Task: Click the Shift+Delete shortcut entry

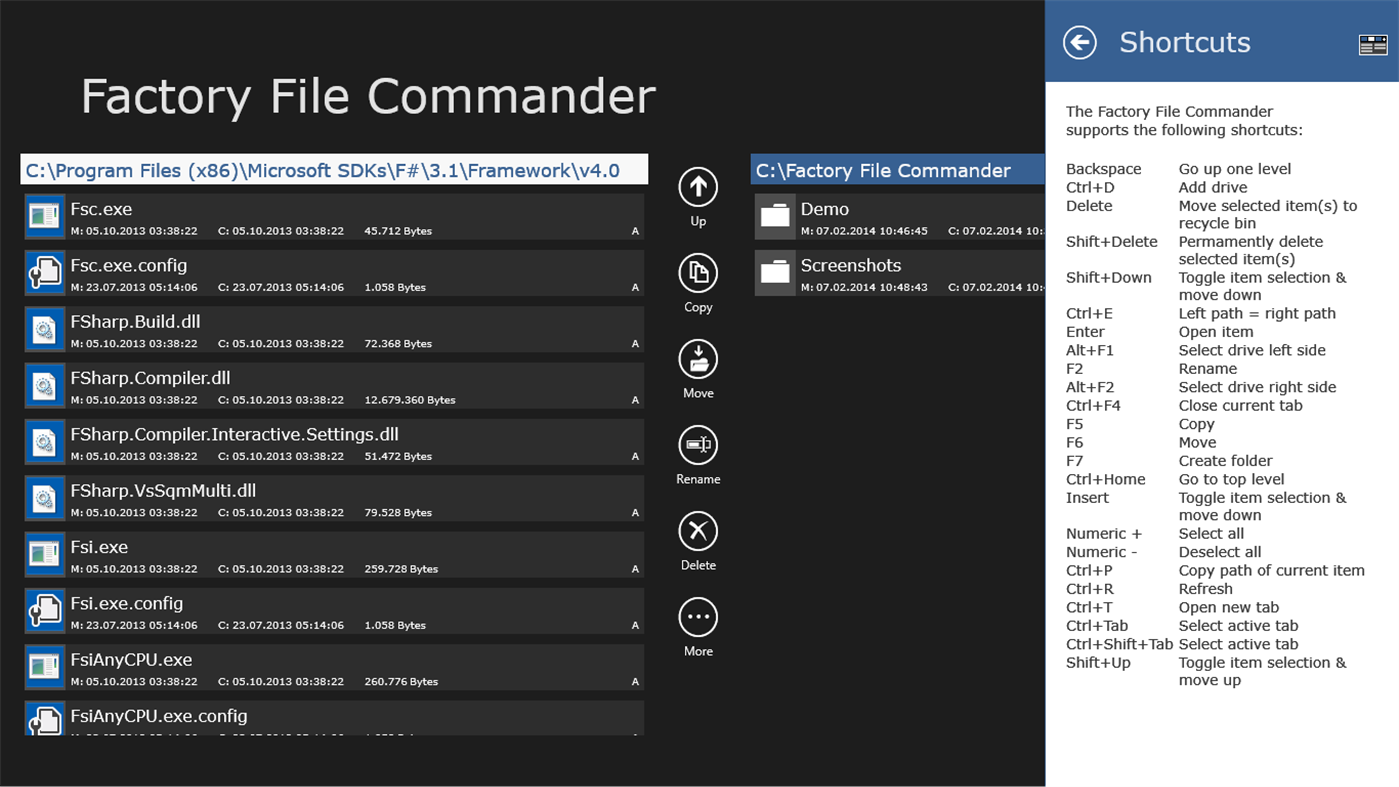Action: click(1112, 242)
